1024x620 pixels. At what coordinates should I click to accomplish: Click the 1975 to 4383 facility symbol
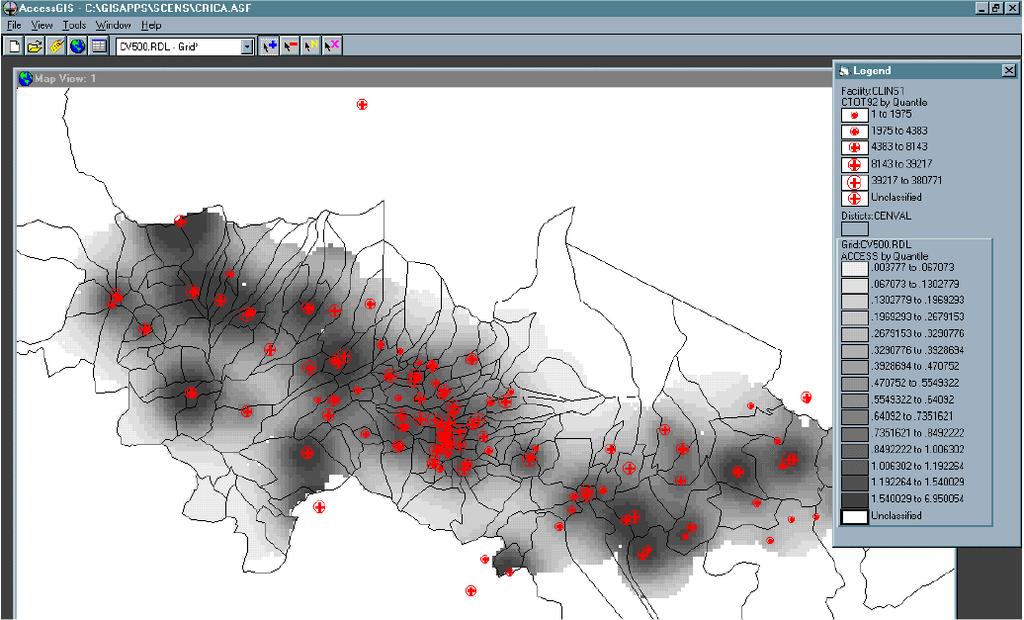click(x=854, y=131)
